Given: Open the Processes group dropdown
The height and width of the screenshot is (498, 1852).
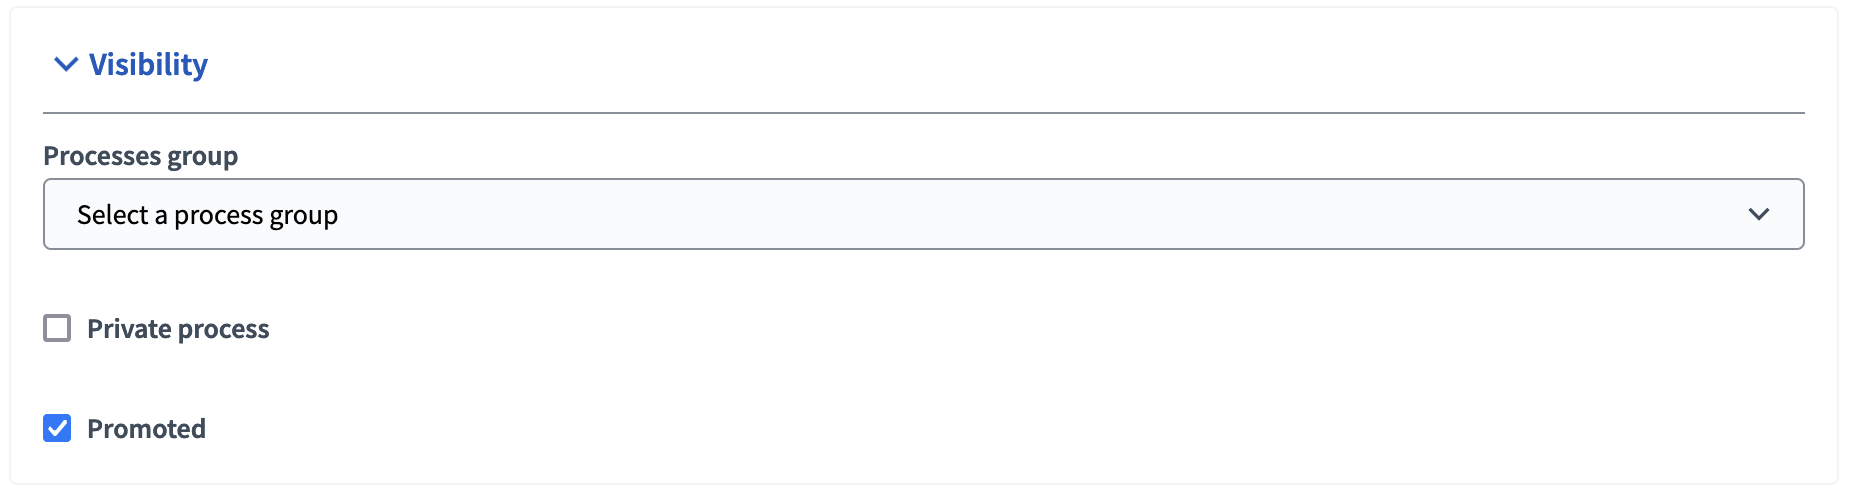Looking at the screenshot, I should tap(922, 214).
